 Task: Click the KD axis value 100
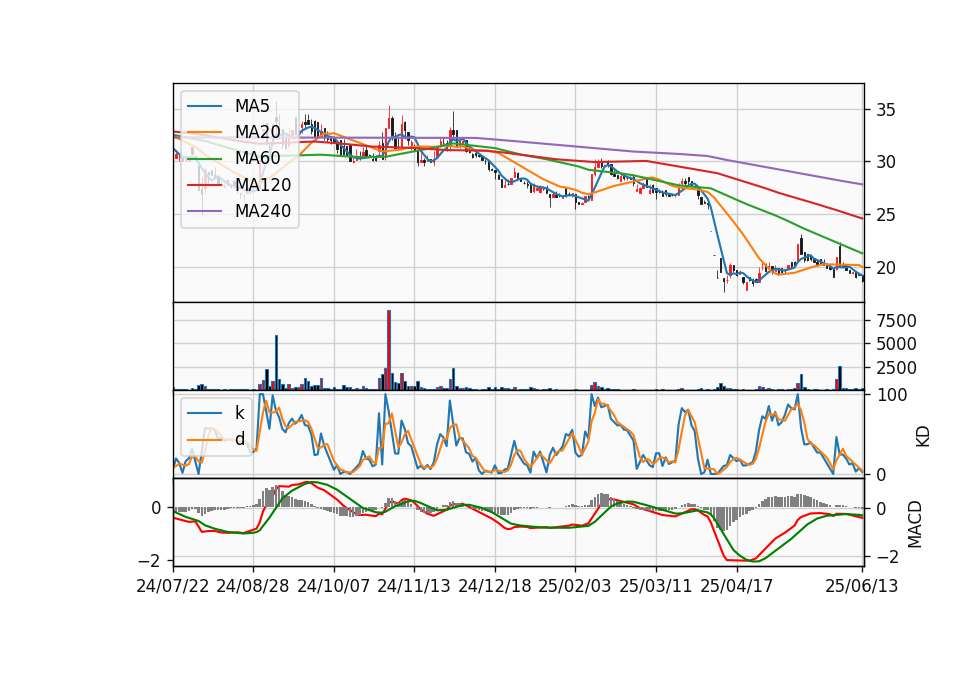tap(891, 395)
